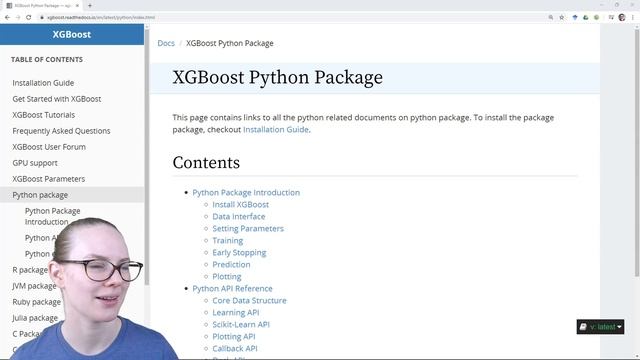The height and width of the screenshot is (360, 640).
Task: Click the green cloud extension icon
Action: pos(586,18)
